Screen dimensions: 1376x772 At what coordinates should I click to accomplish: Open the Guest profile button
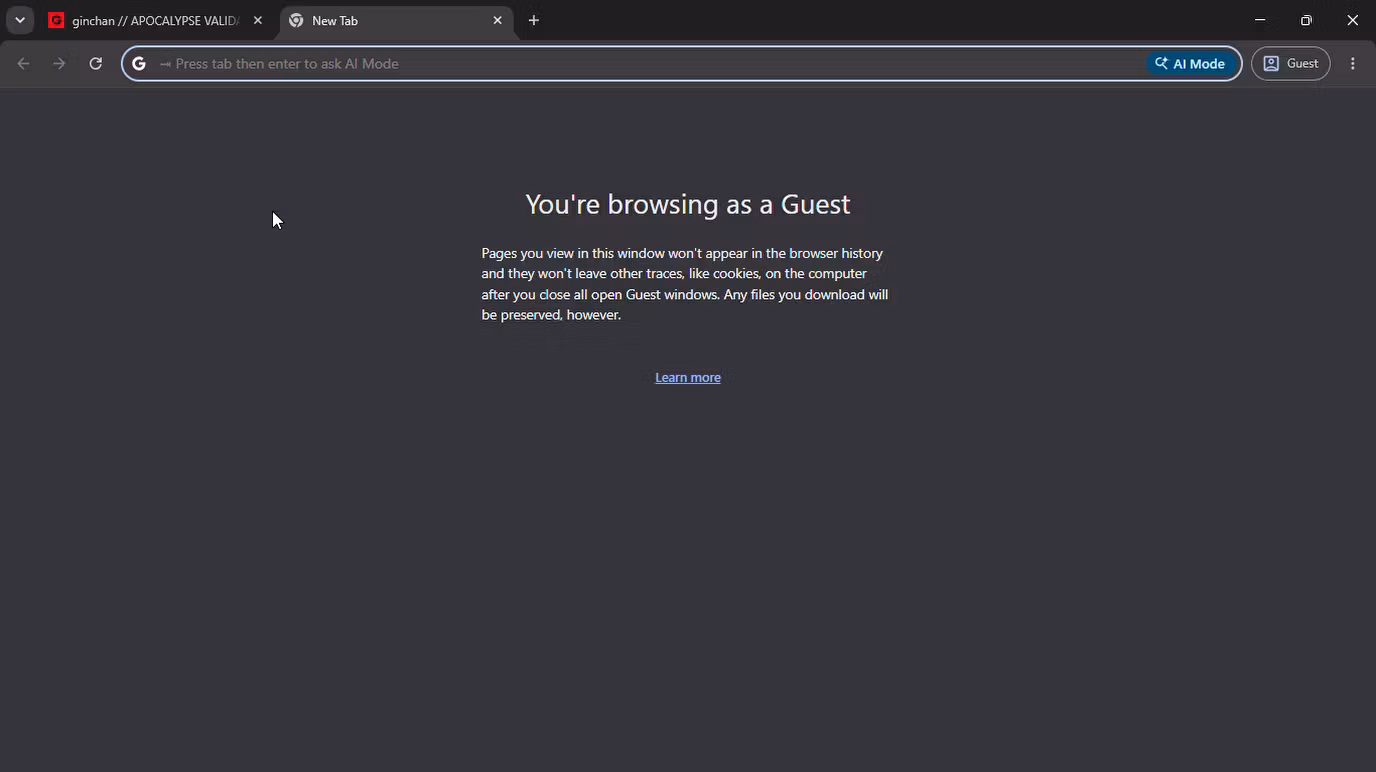click(1291, 63)
